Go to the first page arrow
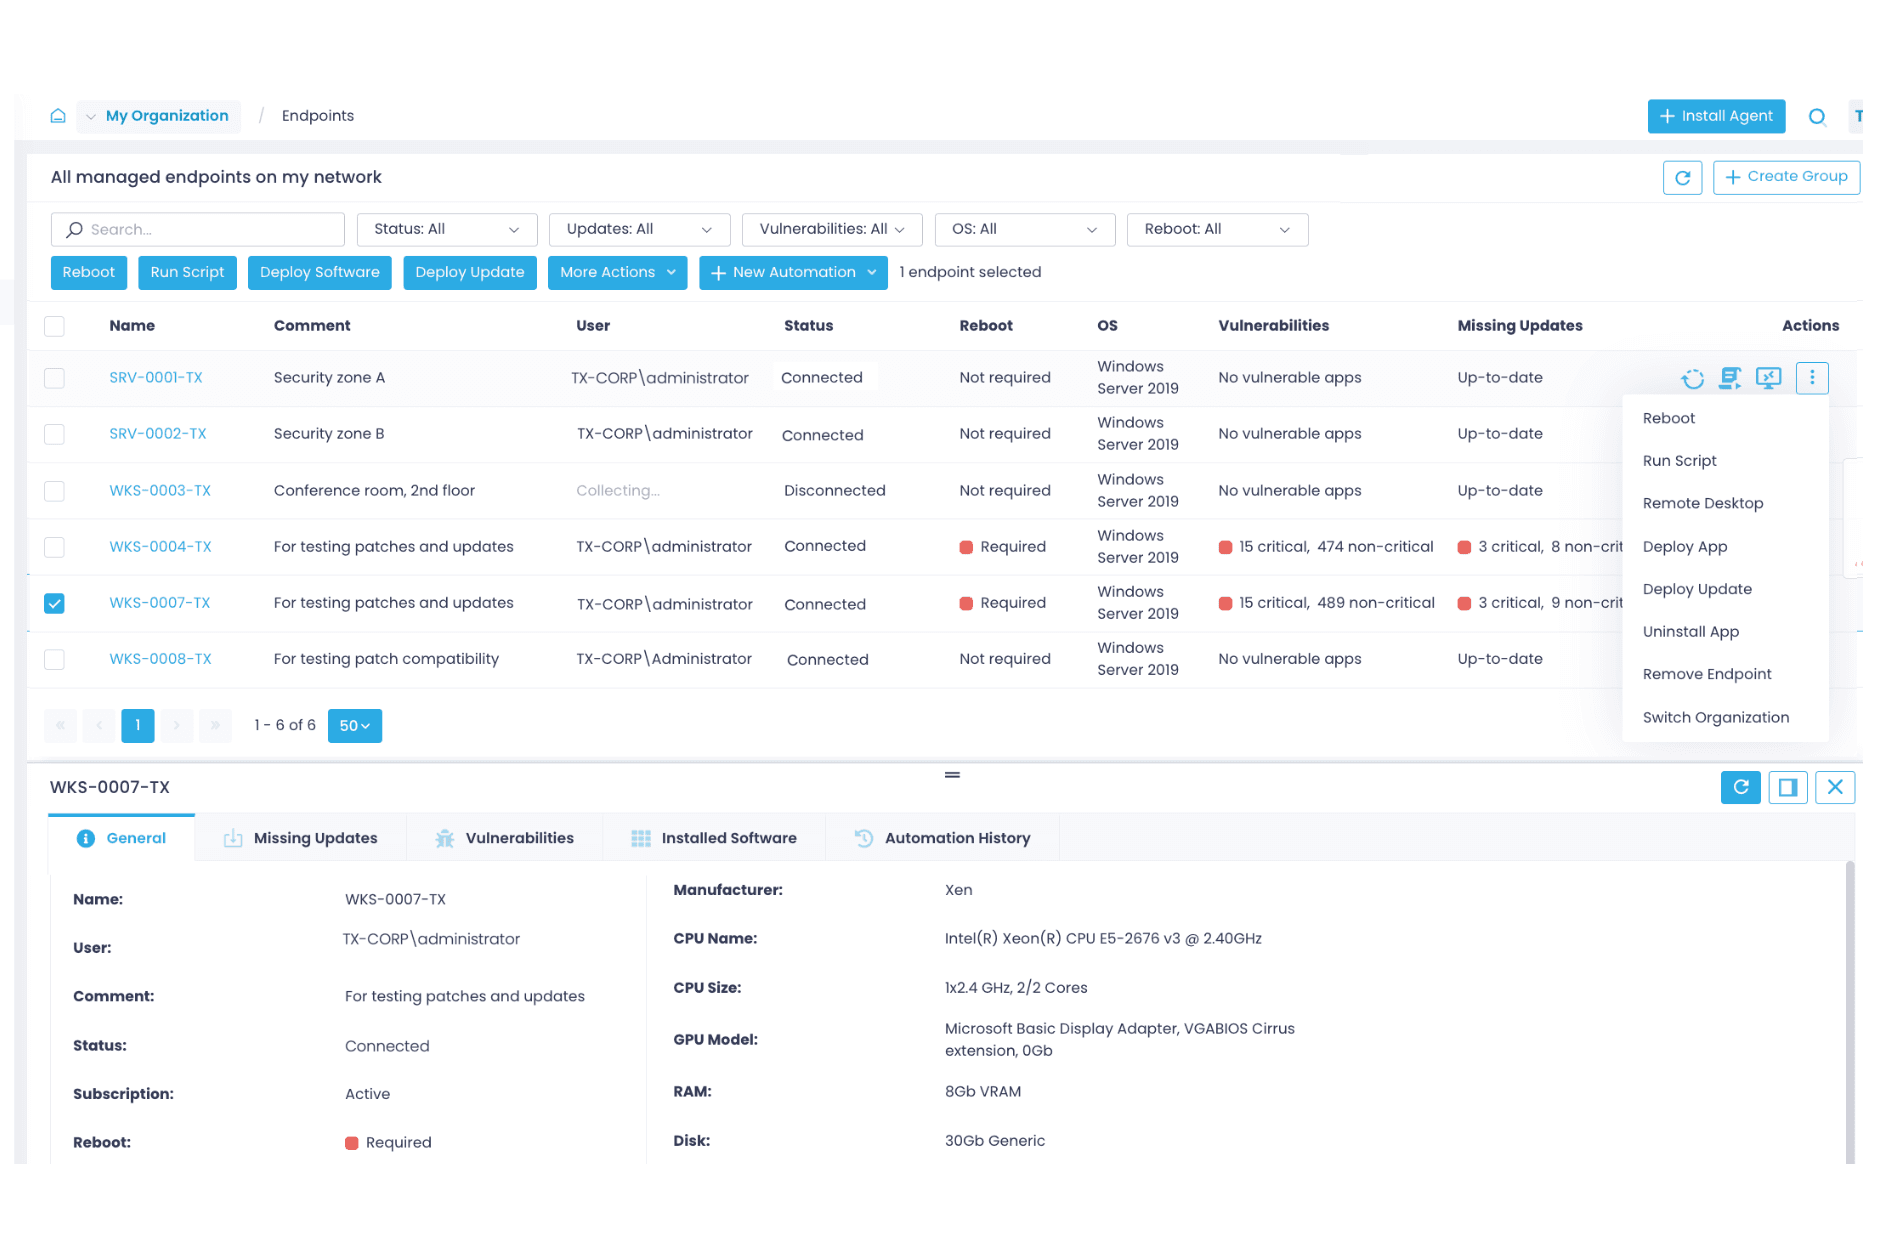The width and height of the screenshot is (1887, 1258). click(60, 726)
